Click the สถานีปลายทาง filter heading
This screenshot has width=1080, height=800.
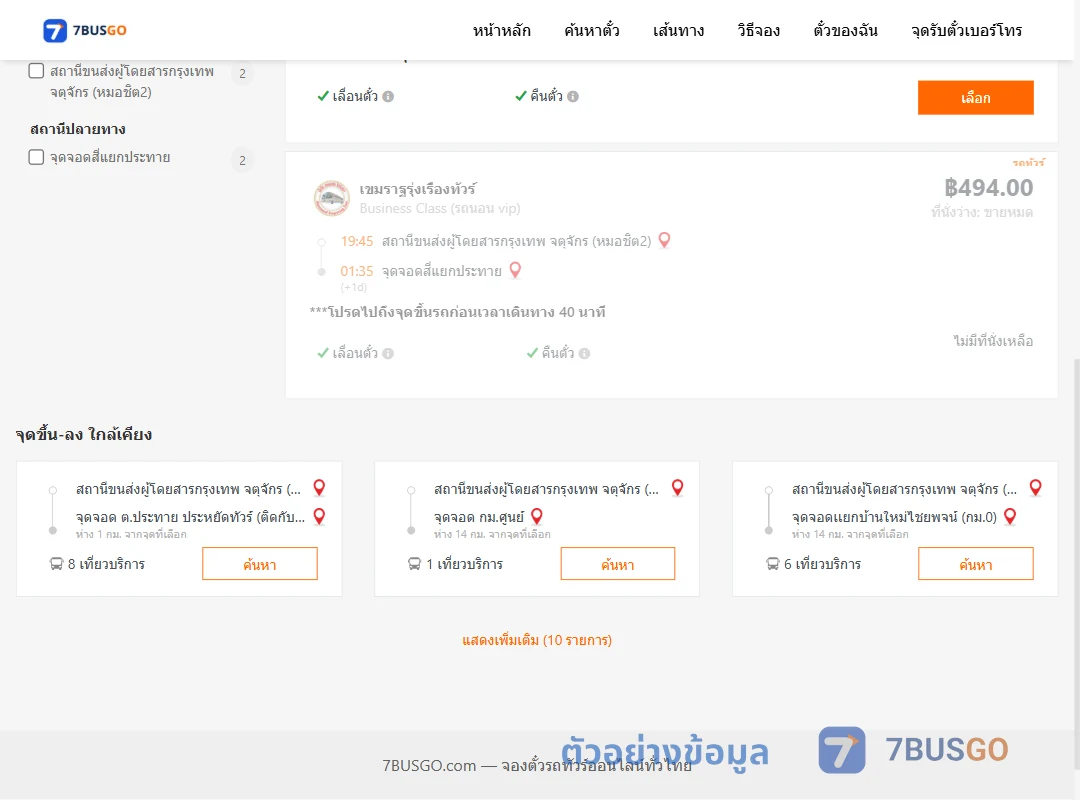tap(78, 129)
